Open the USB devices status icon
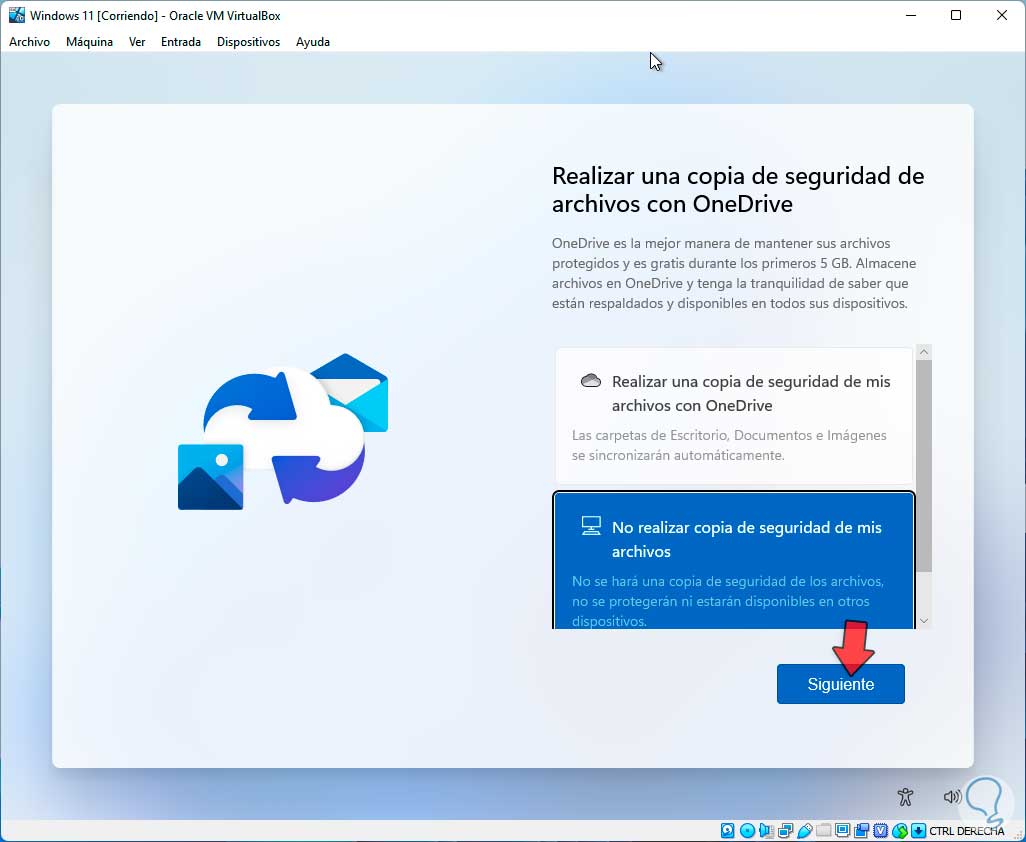Viewport: 1026px width, 842px height. (805, 831)
